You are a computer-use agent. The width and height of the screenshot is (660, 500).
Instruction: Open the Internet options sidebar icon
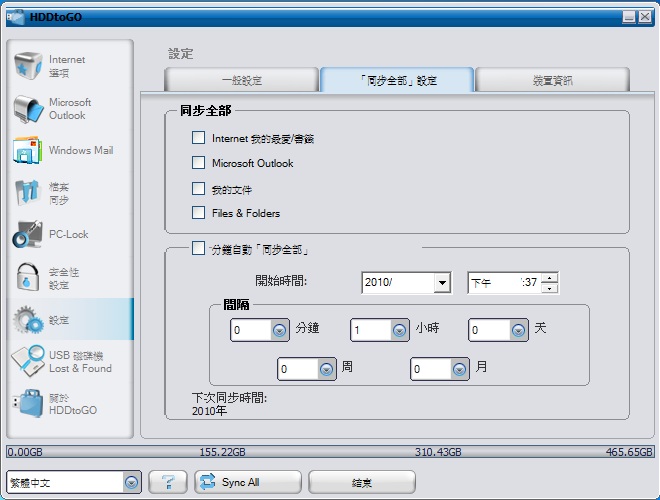pyautogui.click(x=27, y=67)
